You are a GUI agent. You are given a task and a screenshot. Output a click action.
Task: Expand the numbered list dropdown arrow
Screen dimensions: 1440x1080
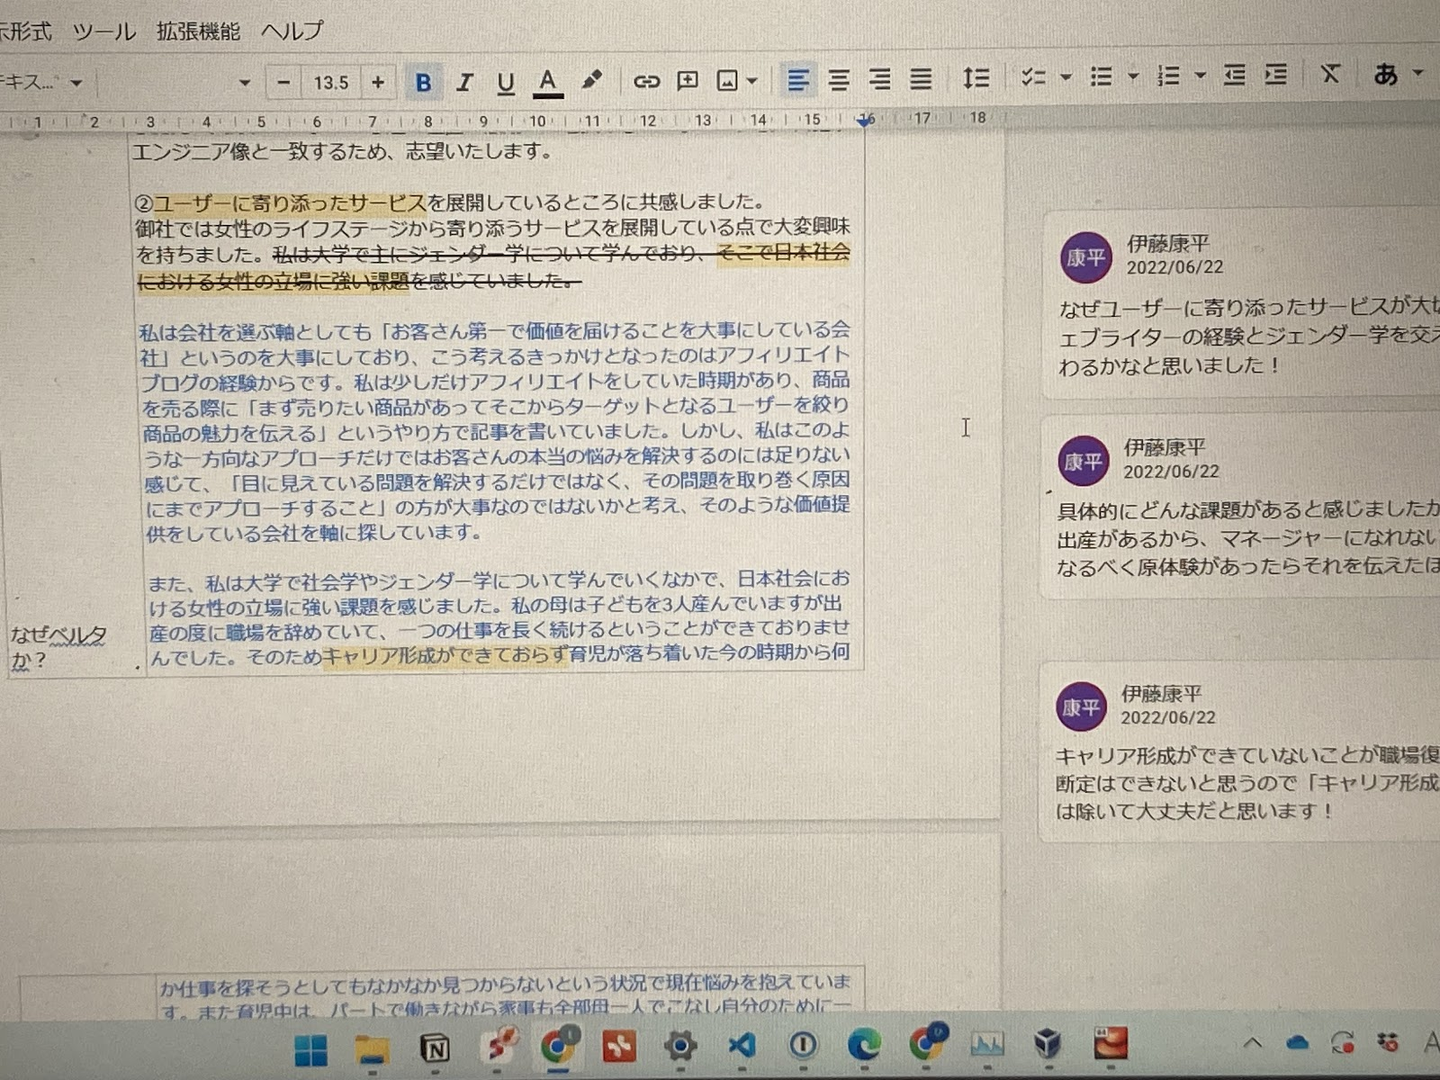pos(1200,75)
